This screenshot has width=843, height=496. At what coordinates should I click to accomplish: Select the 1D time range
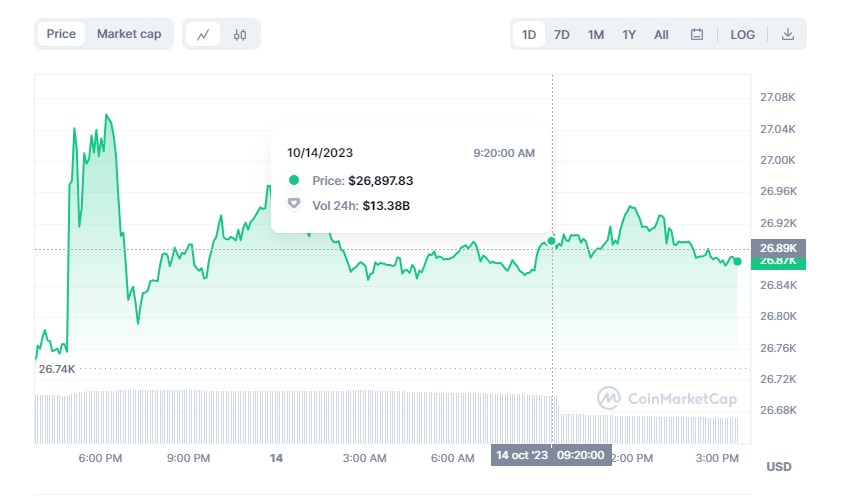[x=529, y=34]
